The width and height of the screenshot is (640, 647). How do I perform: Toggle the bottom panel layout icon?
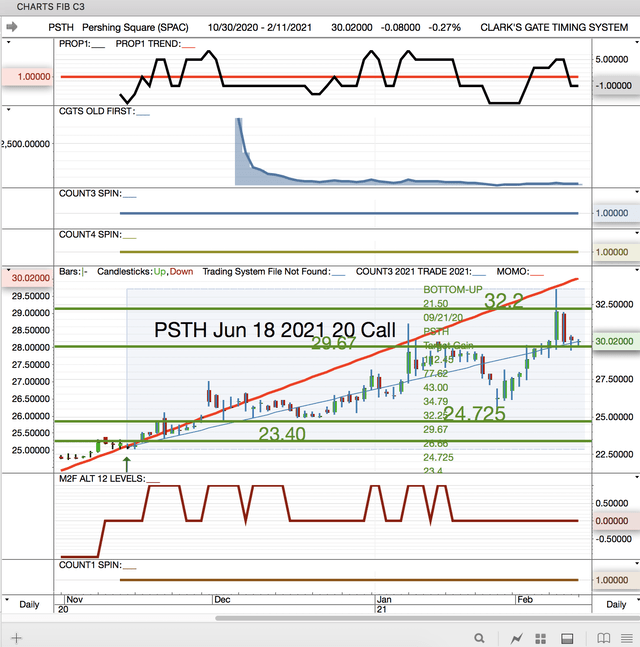[x=567, y=638]
